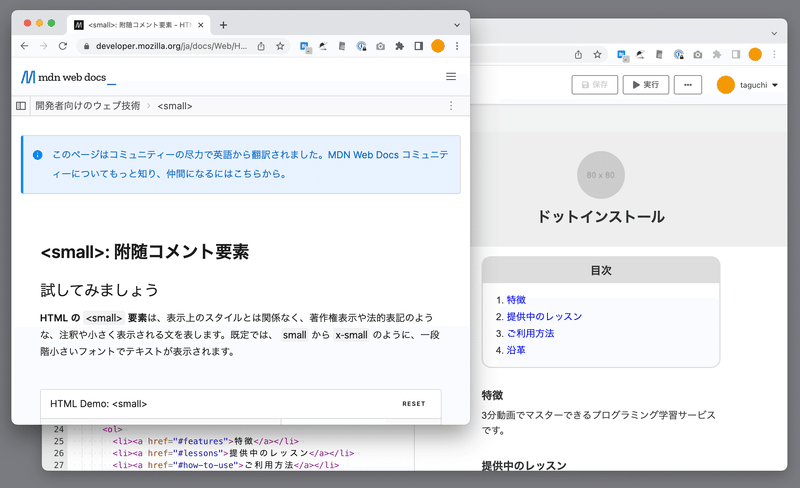This screenshot has width=800, height=488.
Task: Click the camera extension icon in front window
Action: coord(381,46)
